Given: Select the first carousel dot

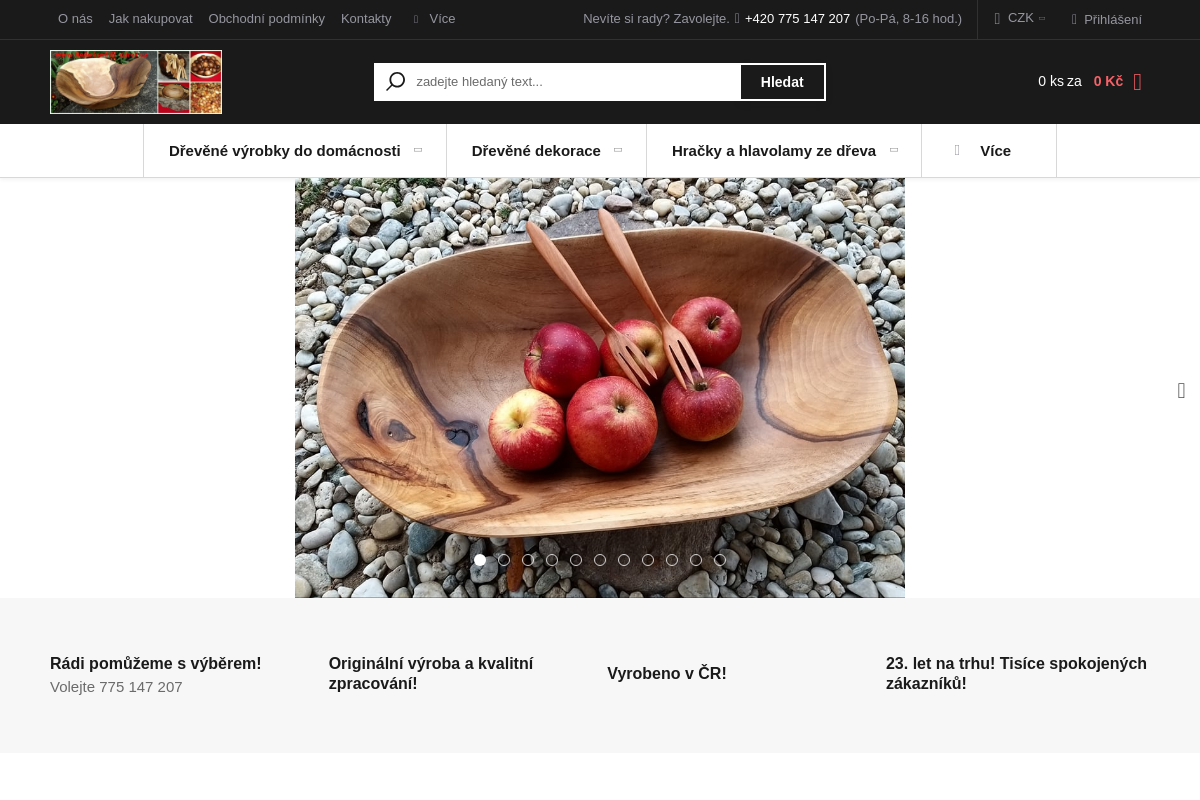Looking at the screenshot, I should [480, 560].
